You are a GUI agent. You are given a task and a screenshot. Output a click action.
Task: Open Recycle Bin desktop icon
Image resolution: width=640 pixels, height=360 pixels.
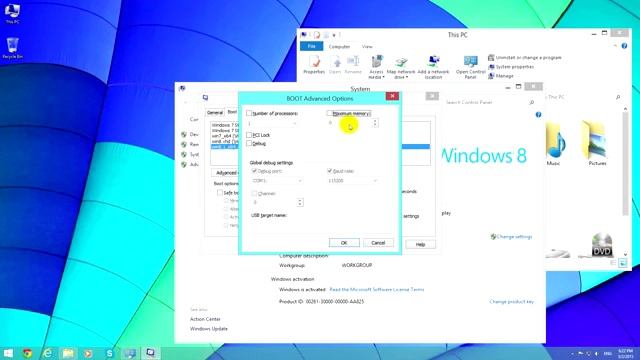pos(12,48)
